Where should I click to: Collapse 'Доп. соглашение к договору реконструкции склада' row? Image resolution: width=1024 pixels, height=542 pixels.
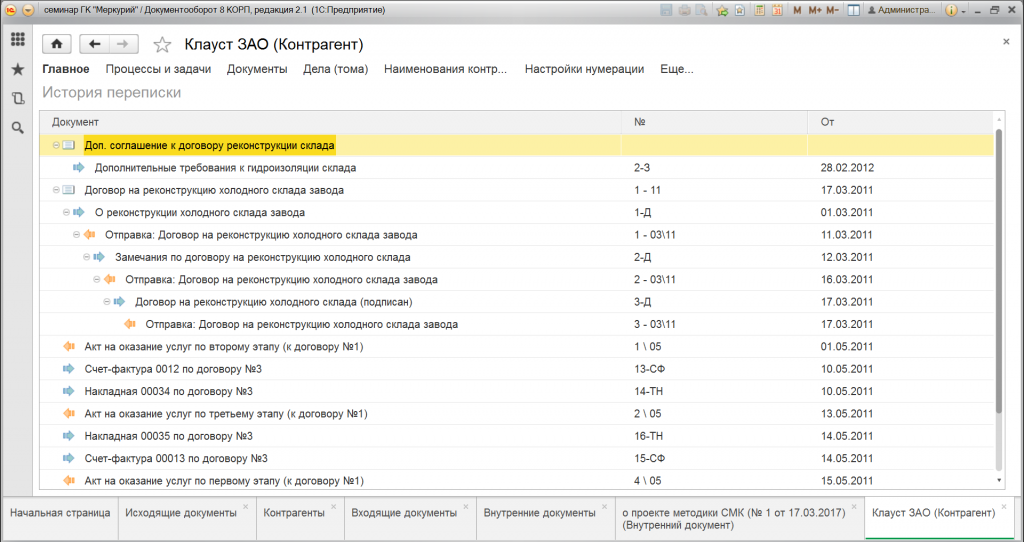[x=56, y=146]
